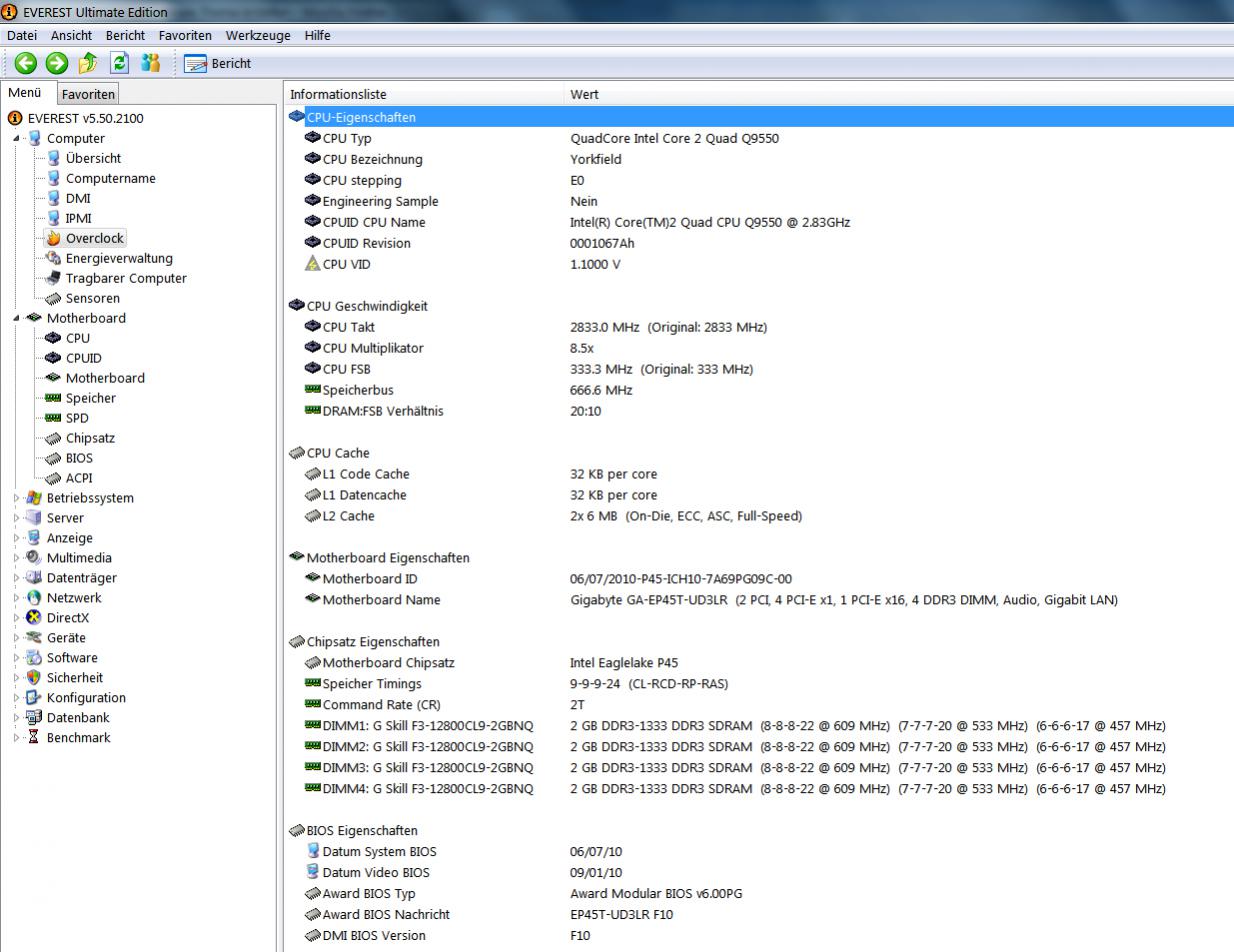Open the Ansicht menu
Screen dimensions: 1234x952
71,35
